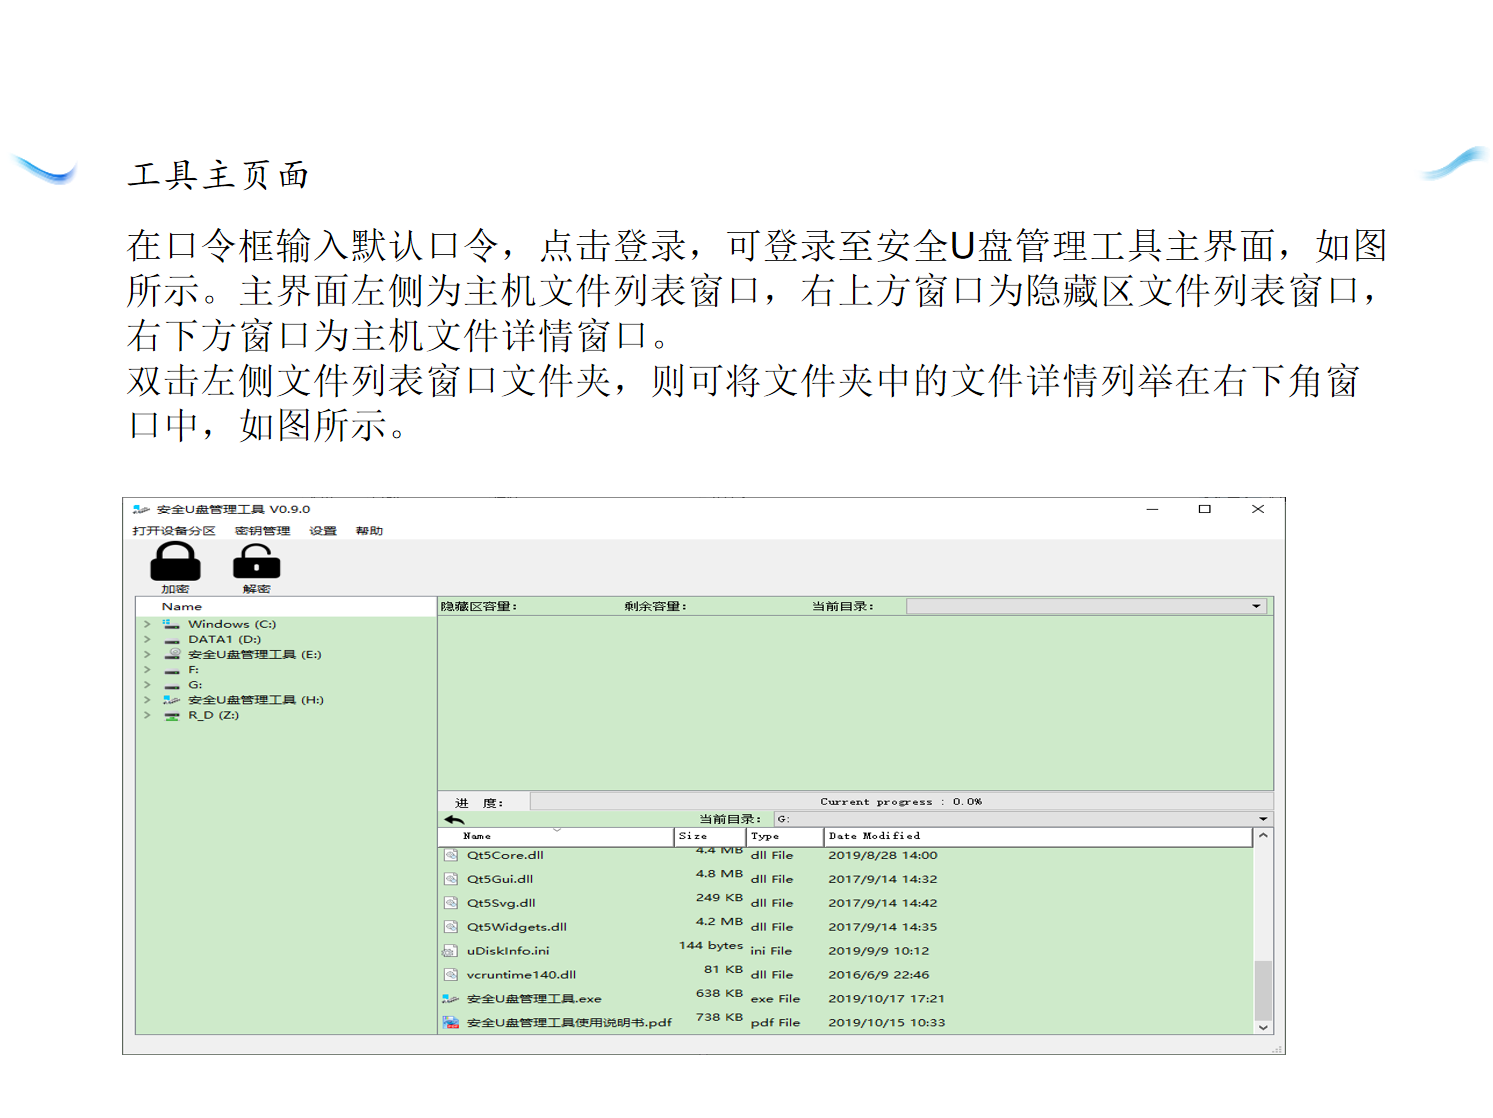This screenshot has height=1118, width=1493.
Task: Open the 帮助 menu
Action: (x=369, y=531)
